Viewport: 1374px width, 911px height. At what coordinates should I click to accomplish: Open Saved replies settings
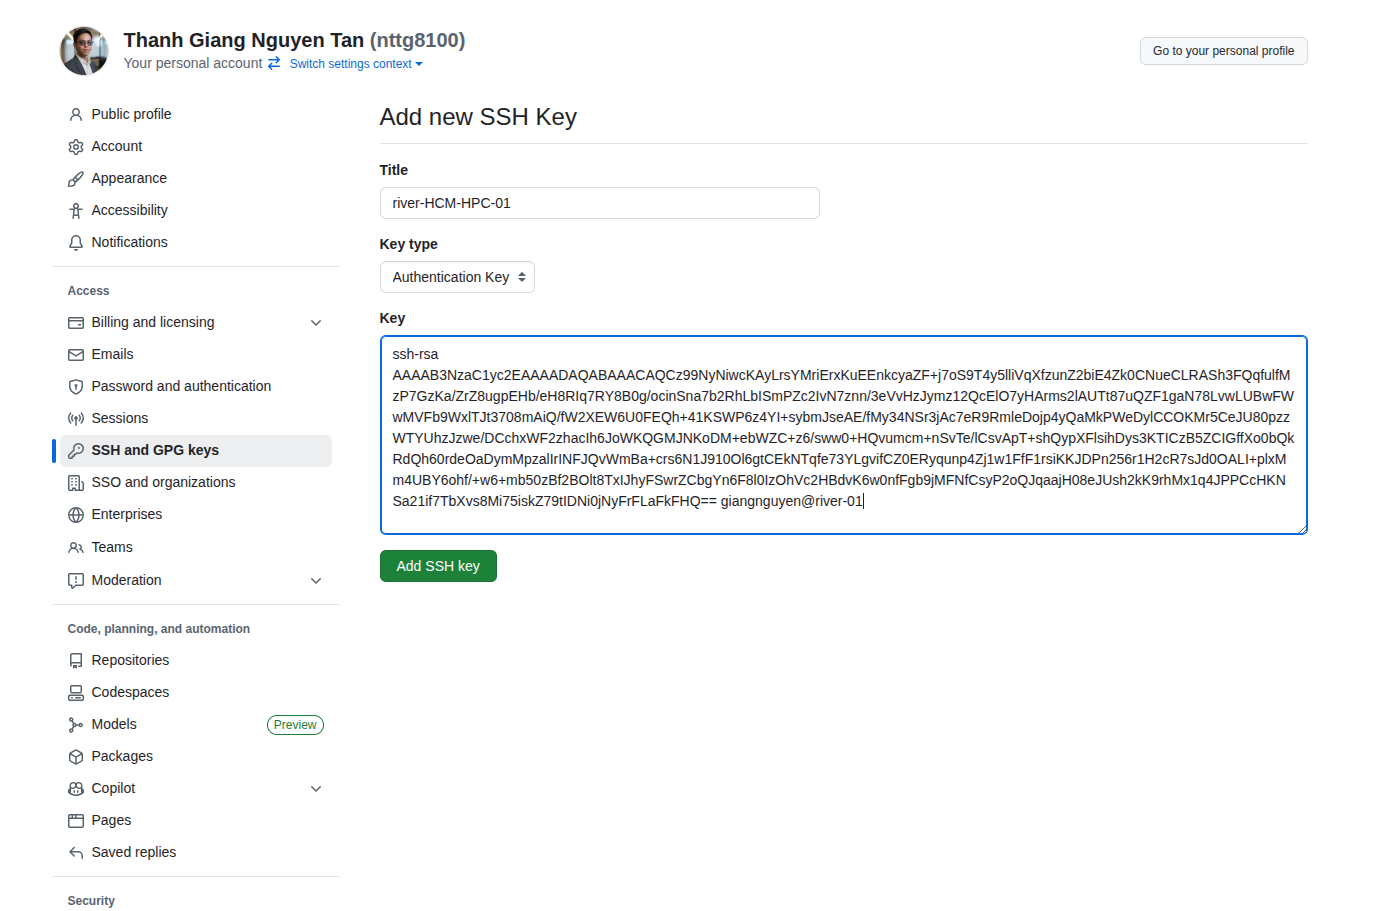[133, 853]
